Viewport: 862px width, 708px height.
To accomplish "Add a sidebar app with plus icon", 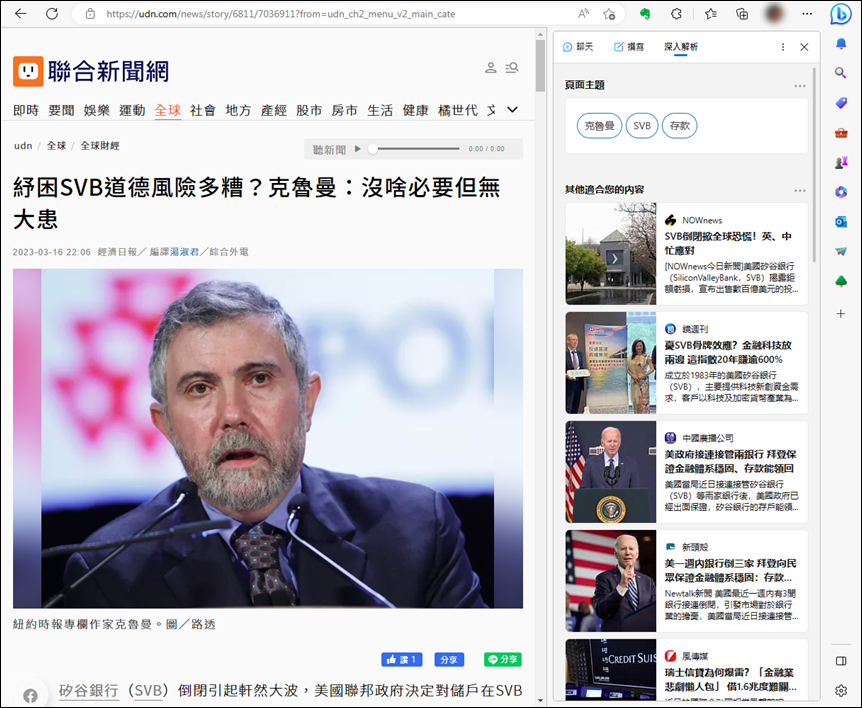I will 841,314.
